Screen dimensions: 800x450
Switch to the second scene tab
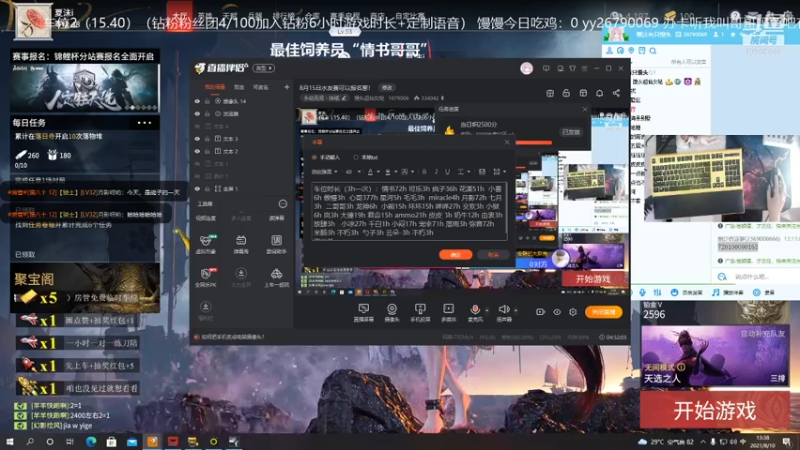tap(239, 87)
